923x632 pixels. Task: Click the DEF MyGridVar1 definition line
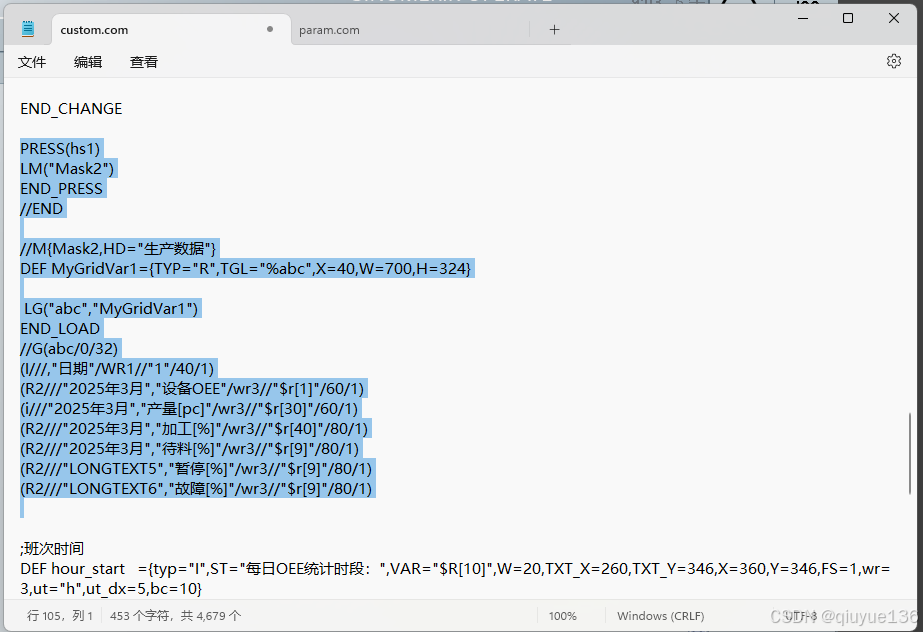[245, 269]
